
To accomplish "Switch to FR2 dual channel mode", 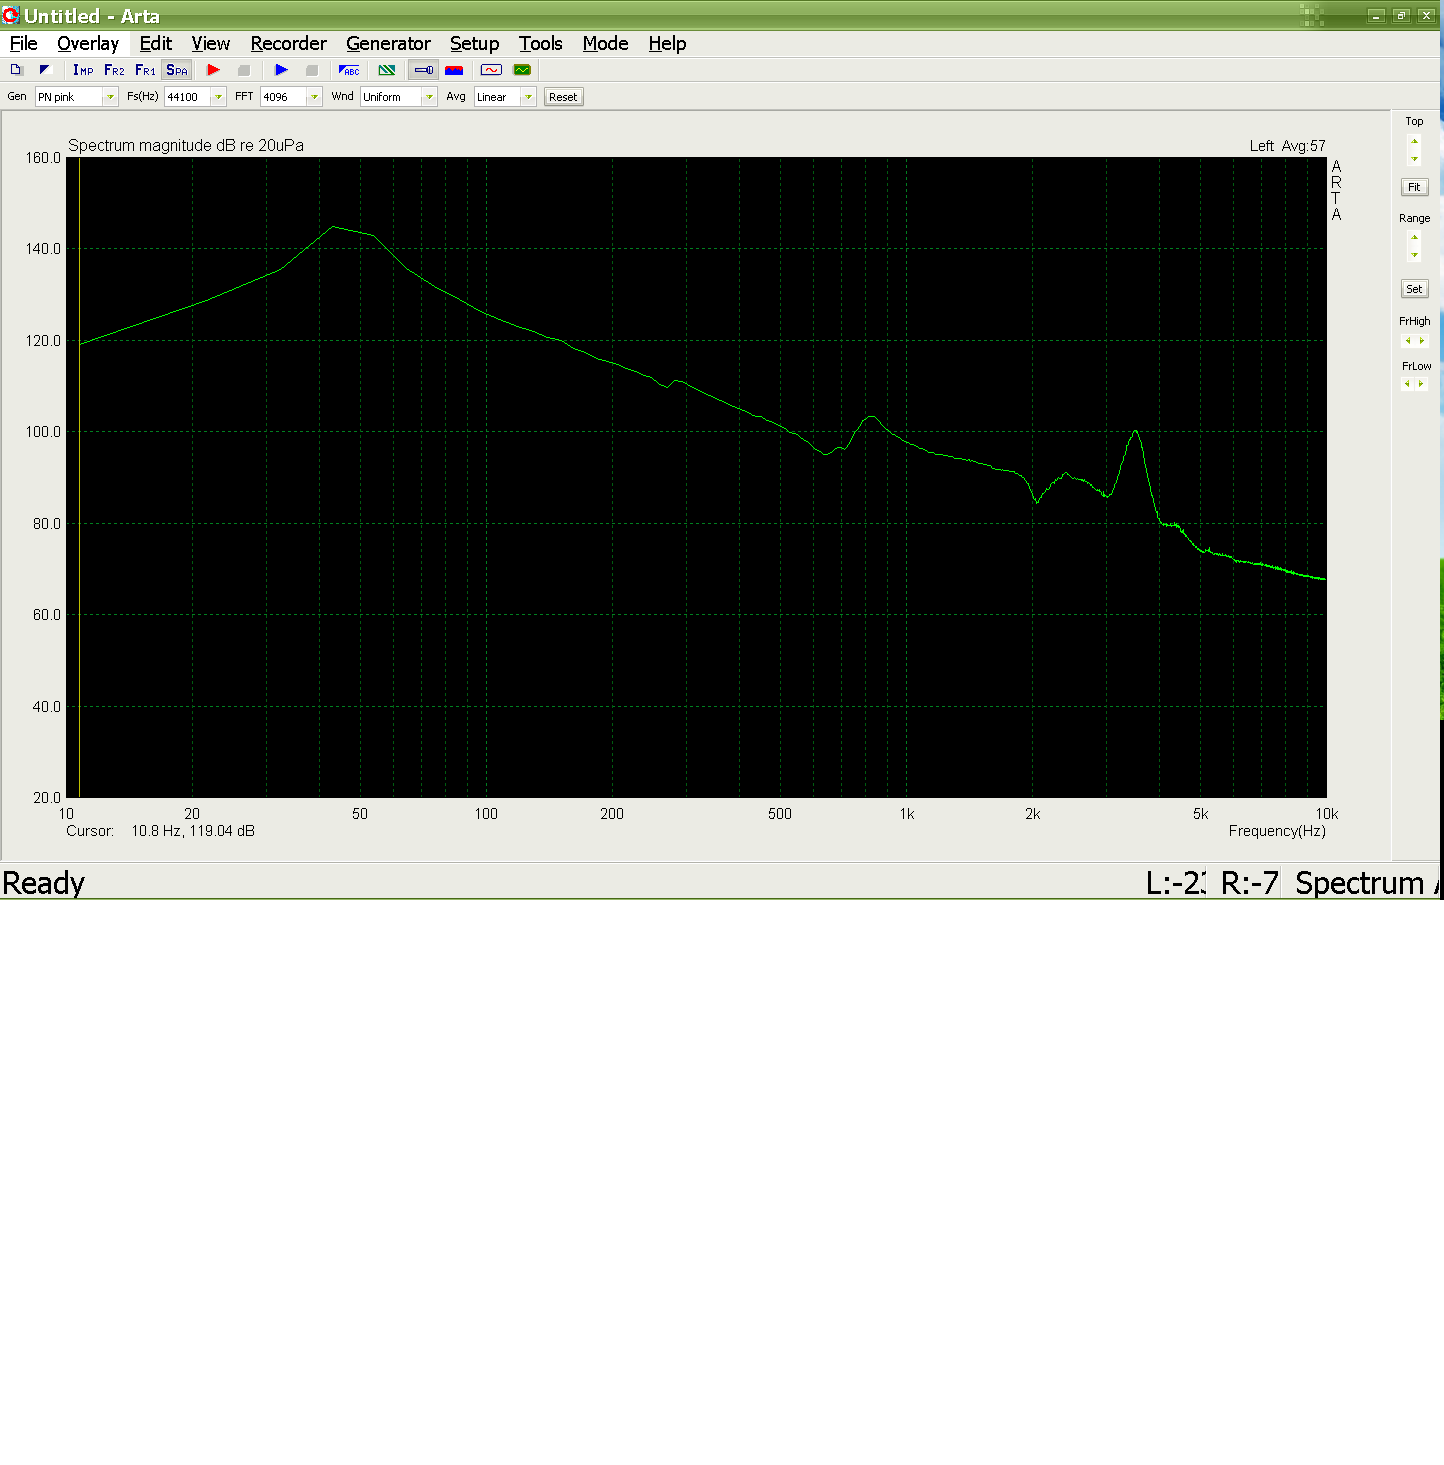I will [114, 70].
